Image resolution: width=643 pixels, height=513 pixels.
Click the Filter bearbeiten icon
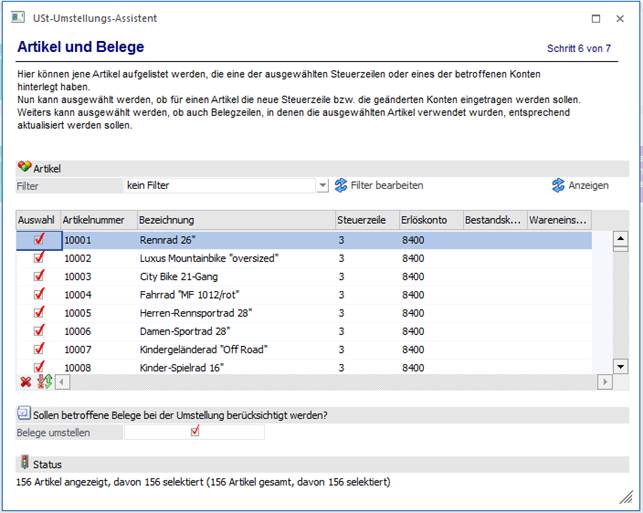(341, 185)
